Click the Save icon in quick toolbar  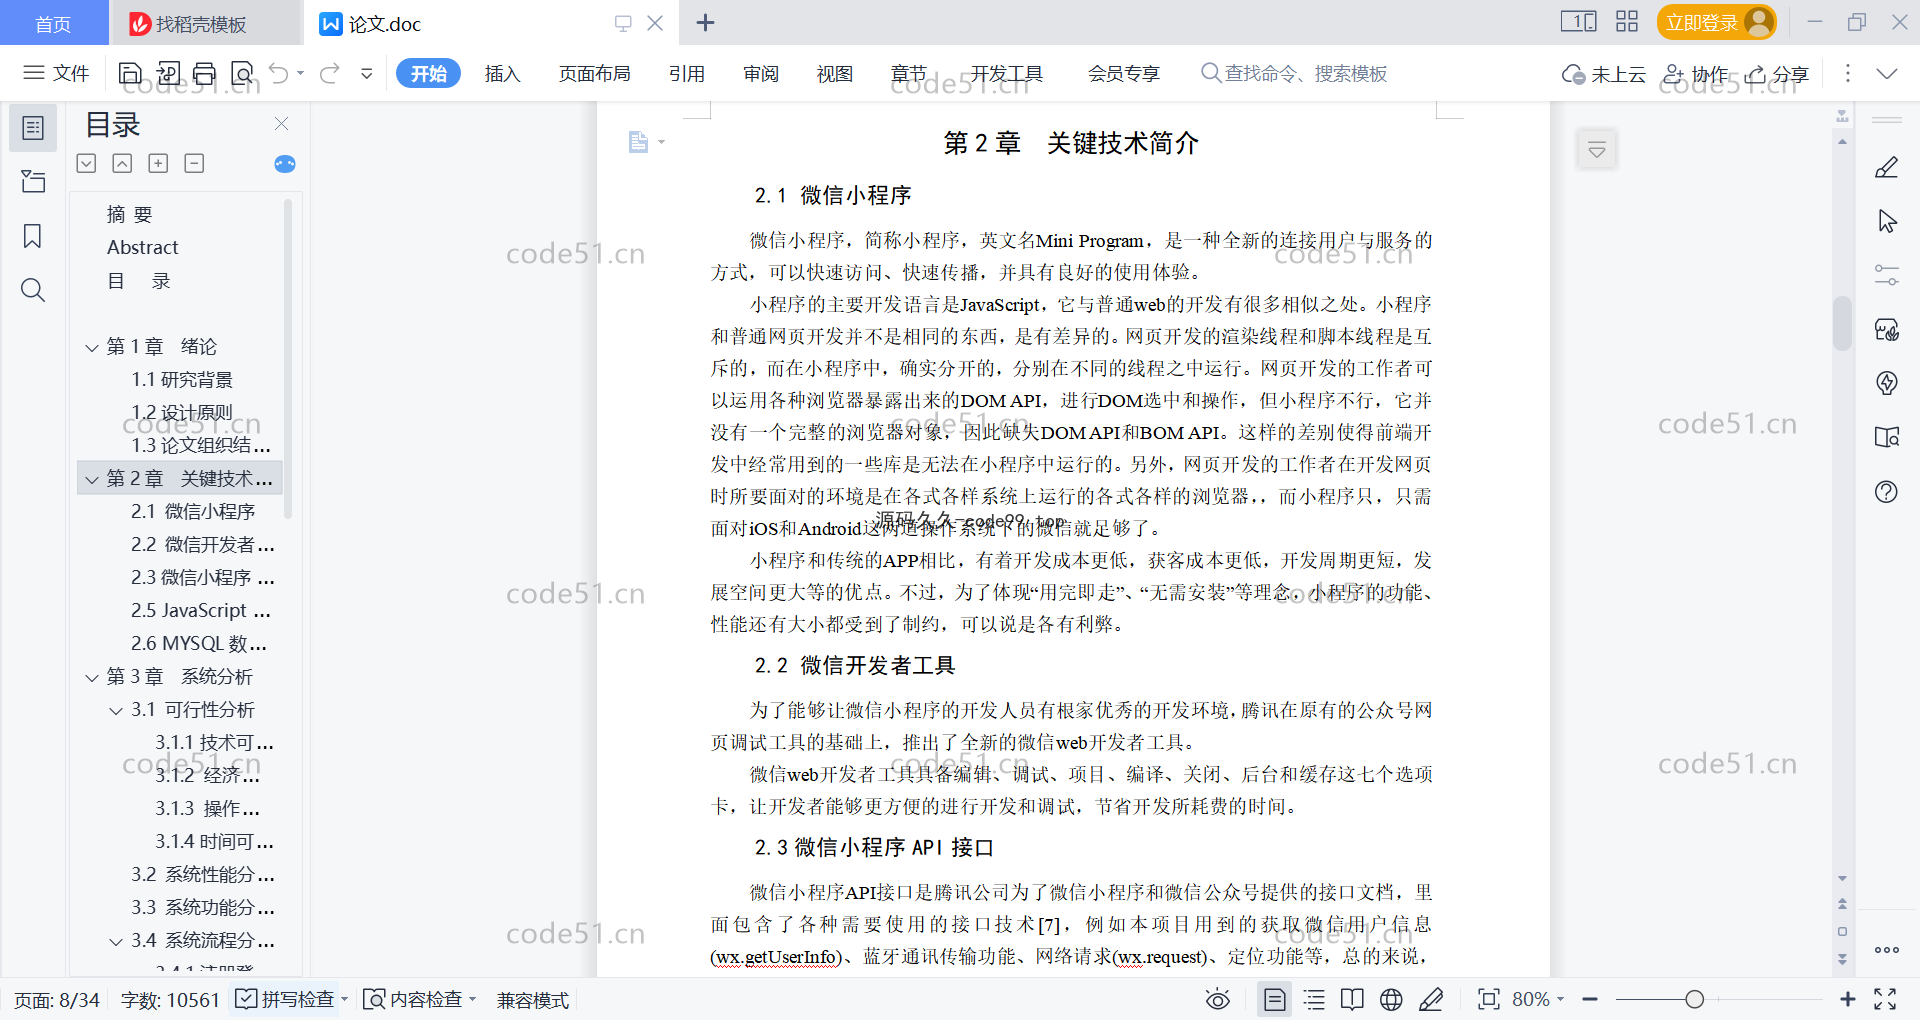(130, 73)
